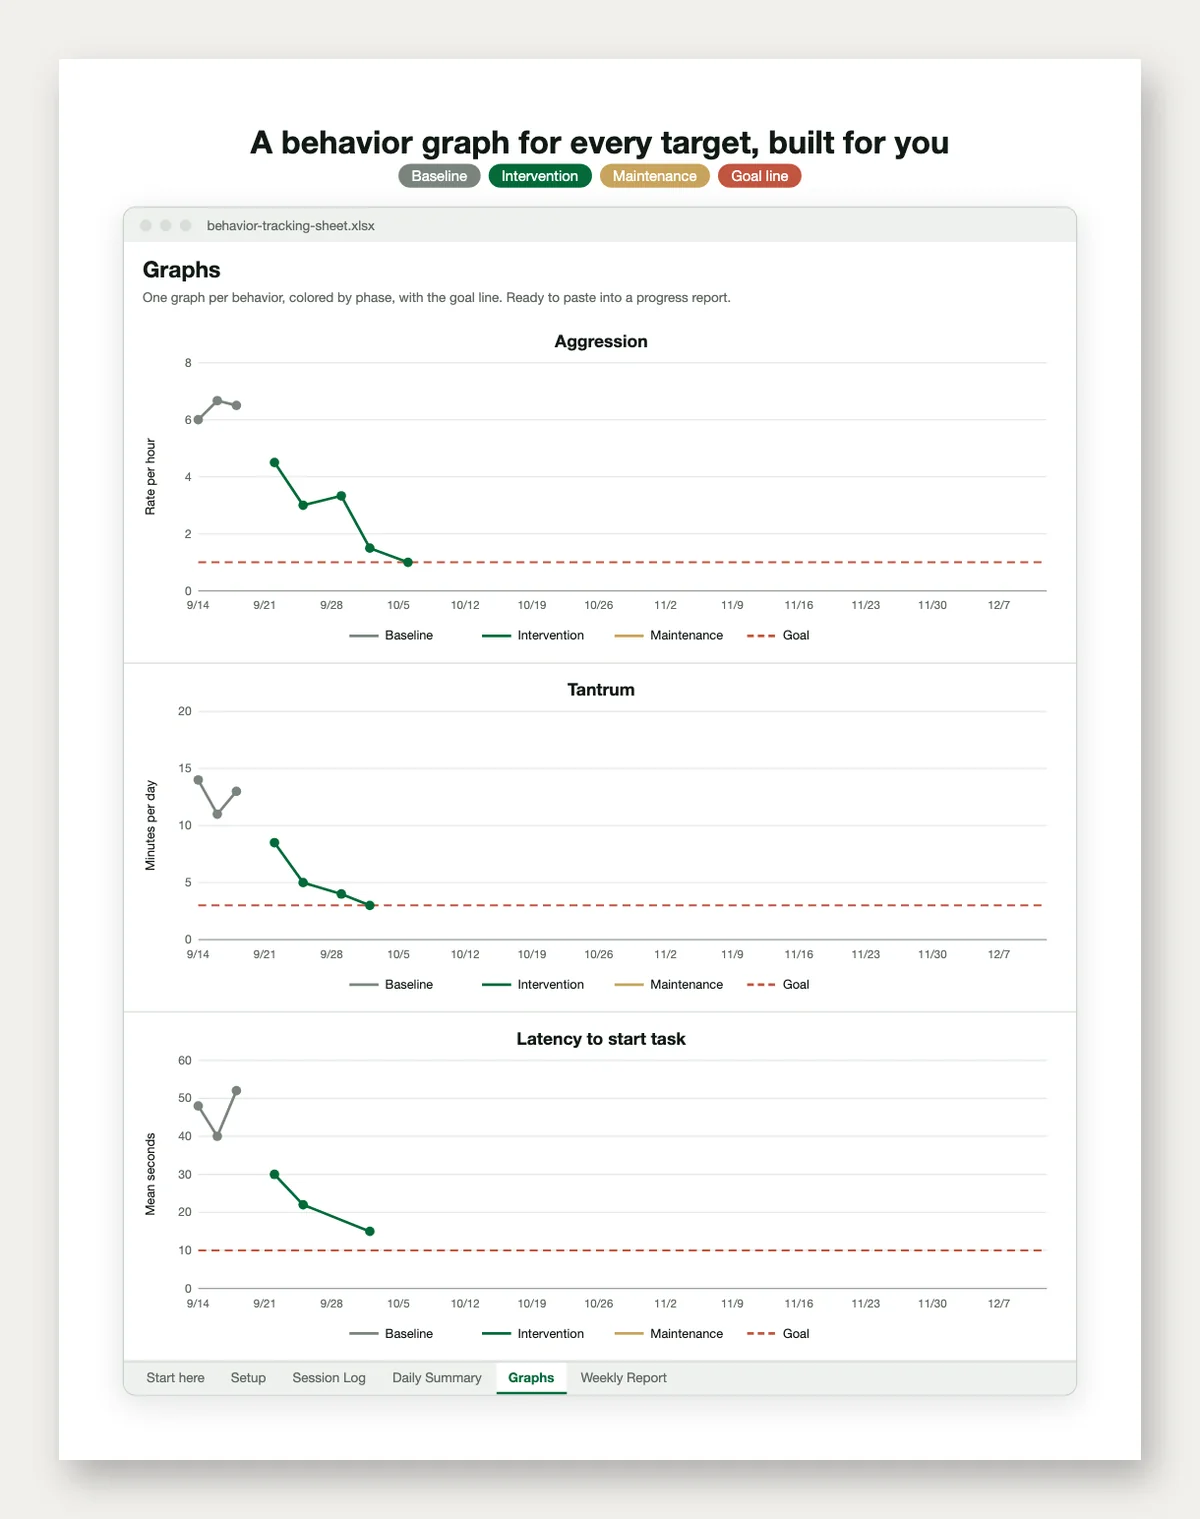Viewport: 1200px width, 1519px height.
Task: Click the page headline about behavior graphs
Action: pyautogui.click(x=600, y=142)
